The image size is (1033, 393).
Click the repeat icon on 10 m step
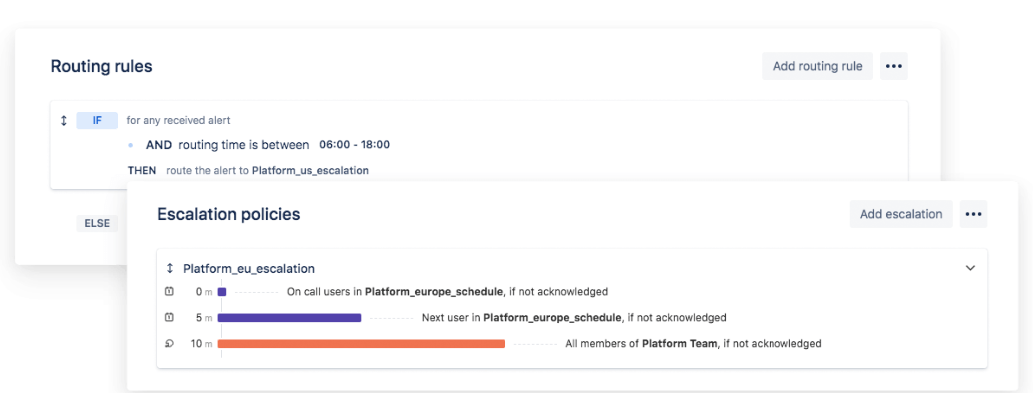coord(169,343)
